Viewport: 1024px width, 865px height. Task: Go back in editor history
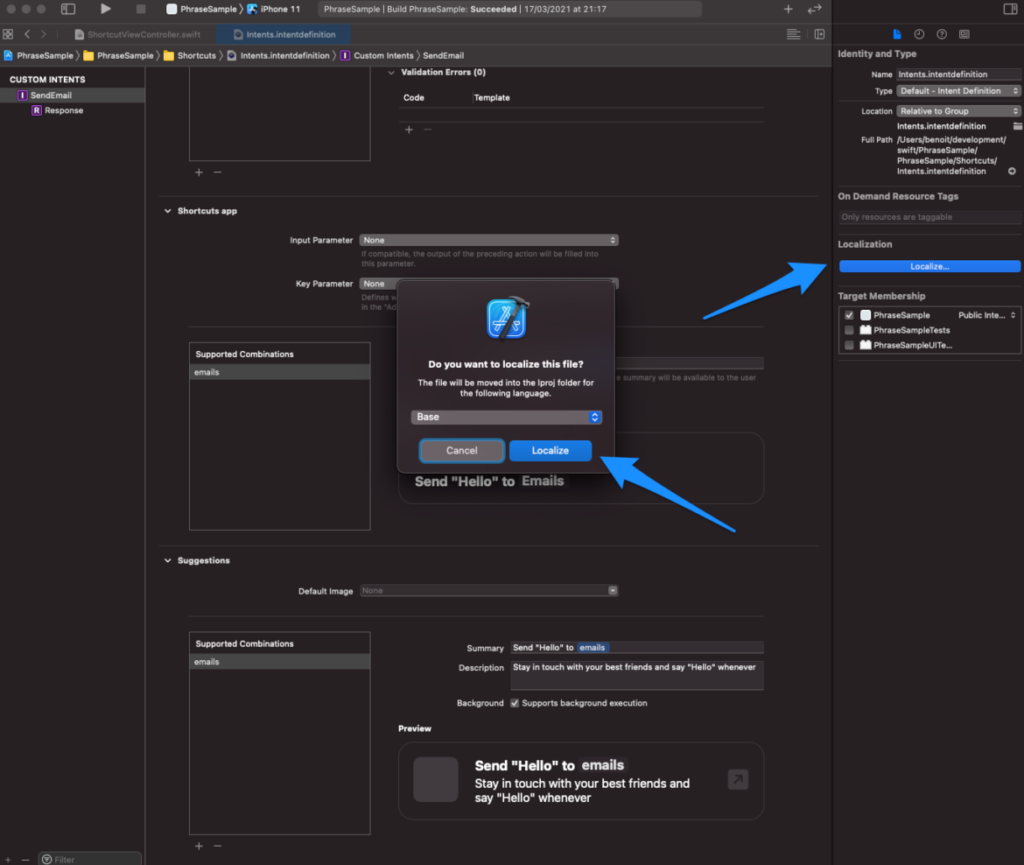tap(27, 35)
